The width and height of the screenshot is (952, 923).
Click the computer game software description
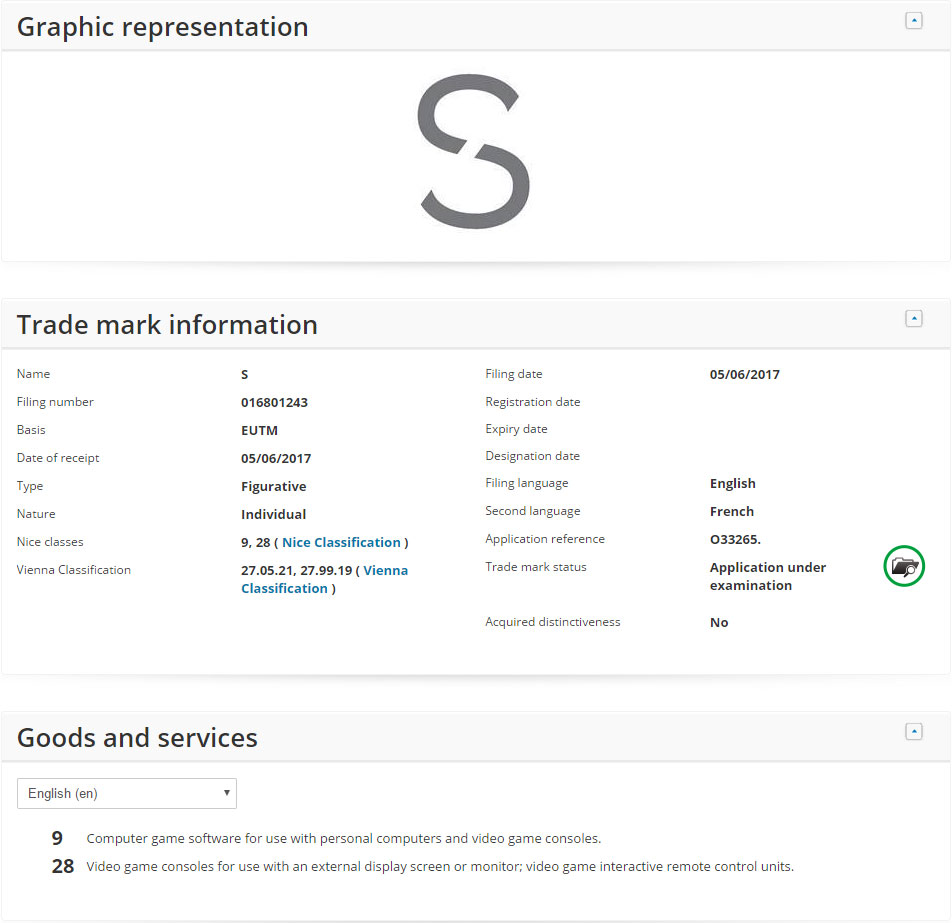pos(344,838)
